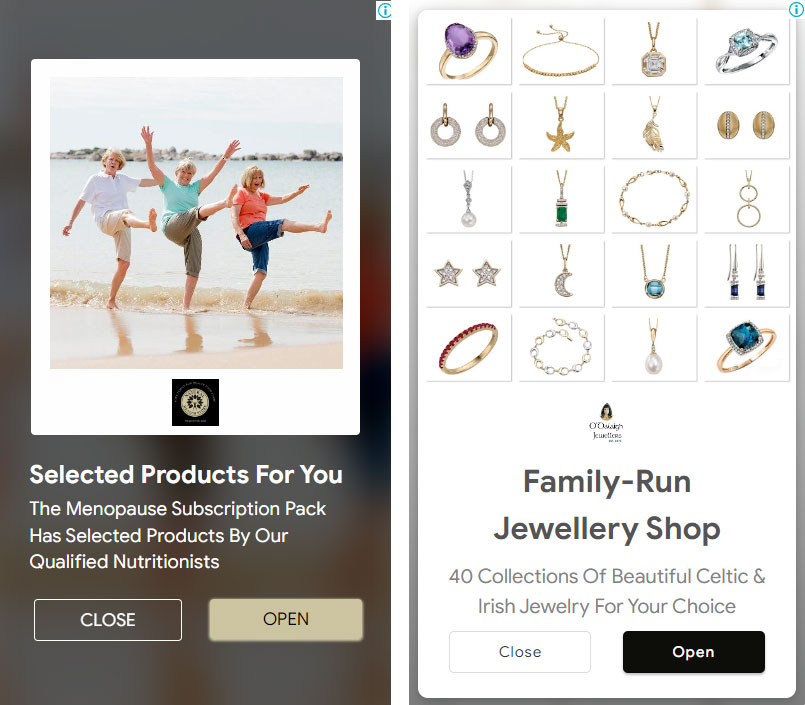Pick the gold feather pendant thumbnail

654,125
